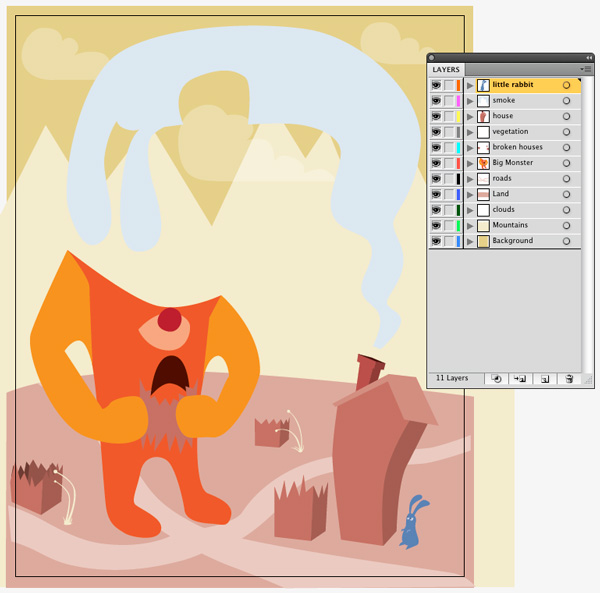This screenshot has width=600, height=593.
Task: Toggle visibility of broken houses layer
Action: coord(436,147)
